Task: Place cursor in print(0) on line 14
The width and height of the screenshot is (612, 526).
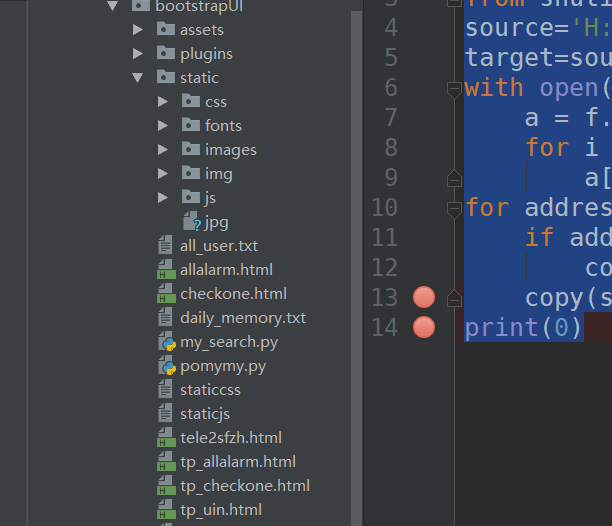Action: [x=523, y=327]
